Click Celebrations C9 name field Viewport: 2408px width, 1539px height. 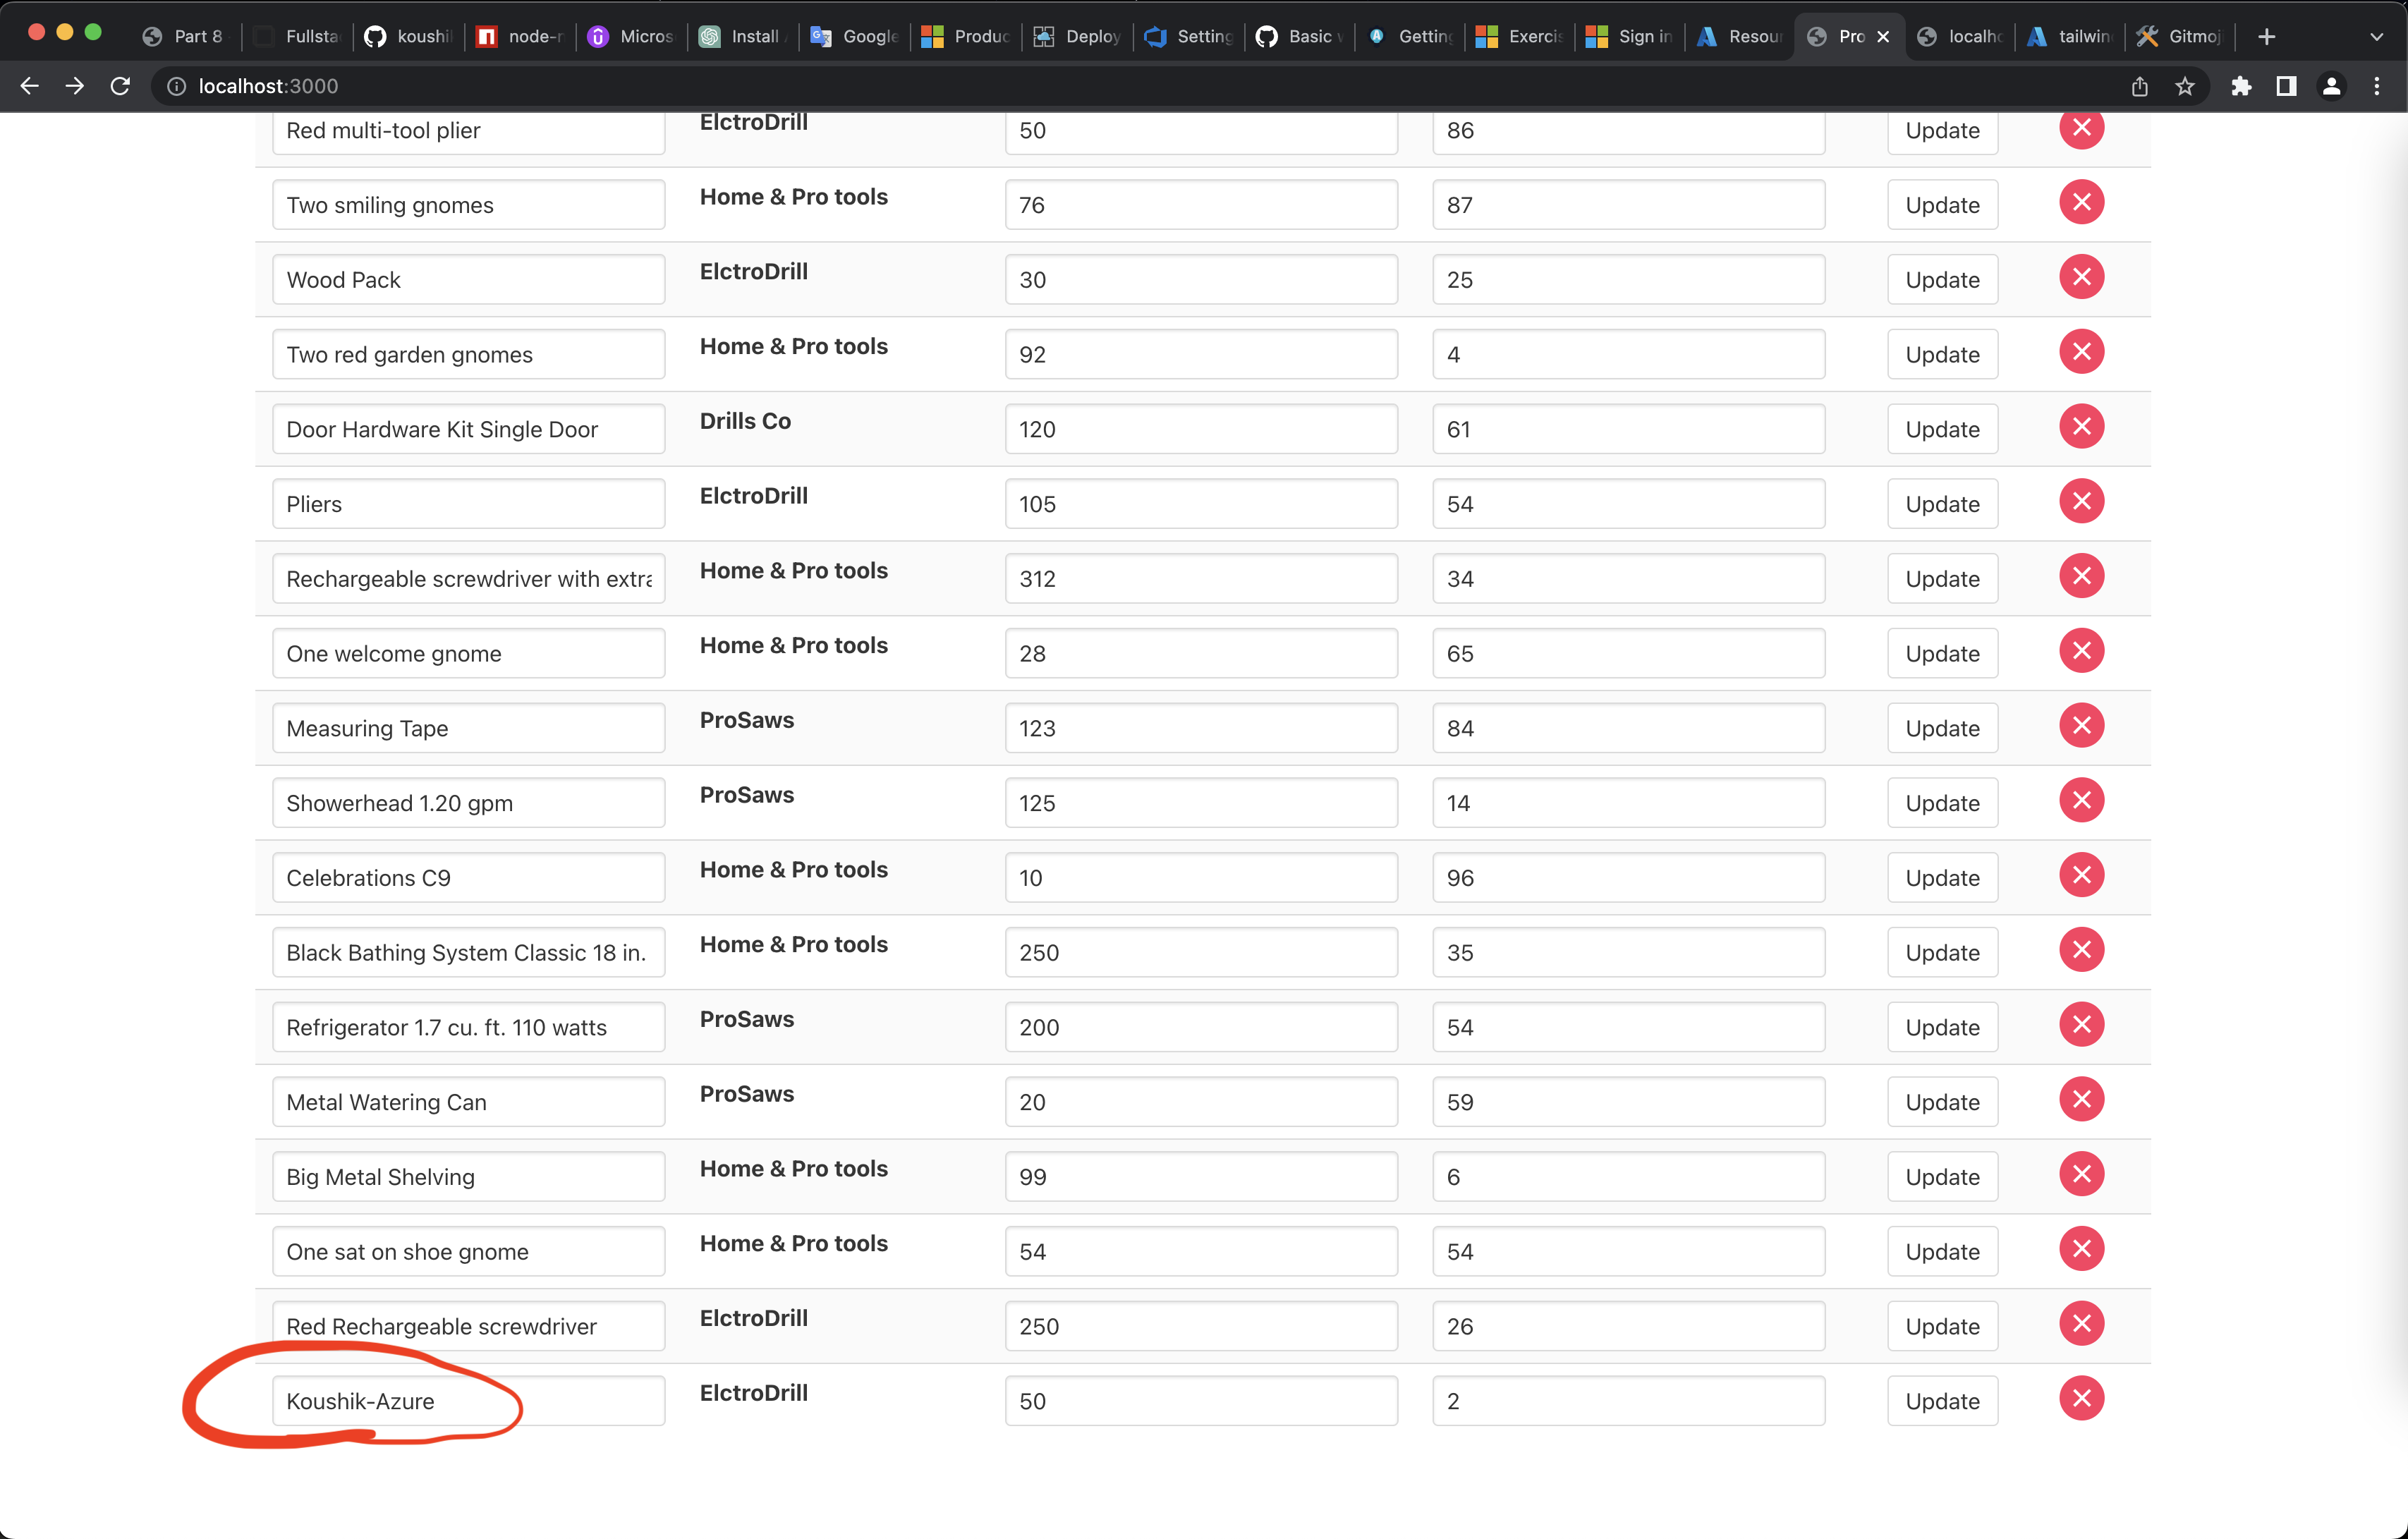[x=468, y=878]
